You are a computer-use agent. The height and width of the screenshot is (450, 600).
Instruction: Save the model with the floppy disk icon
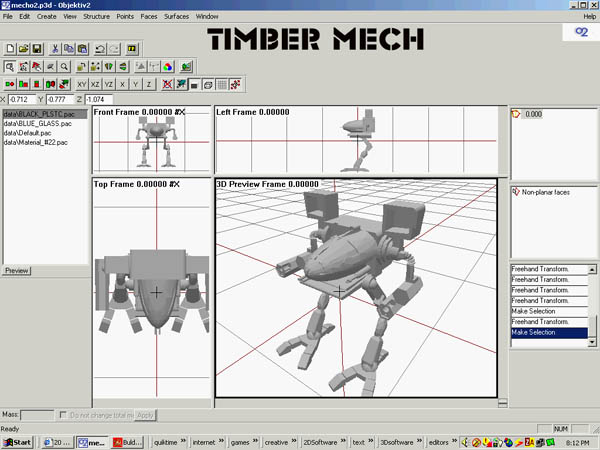pos(37,49)
